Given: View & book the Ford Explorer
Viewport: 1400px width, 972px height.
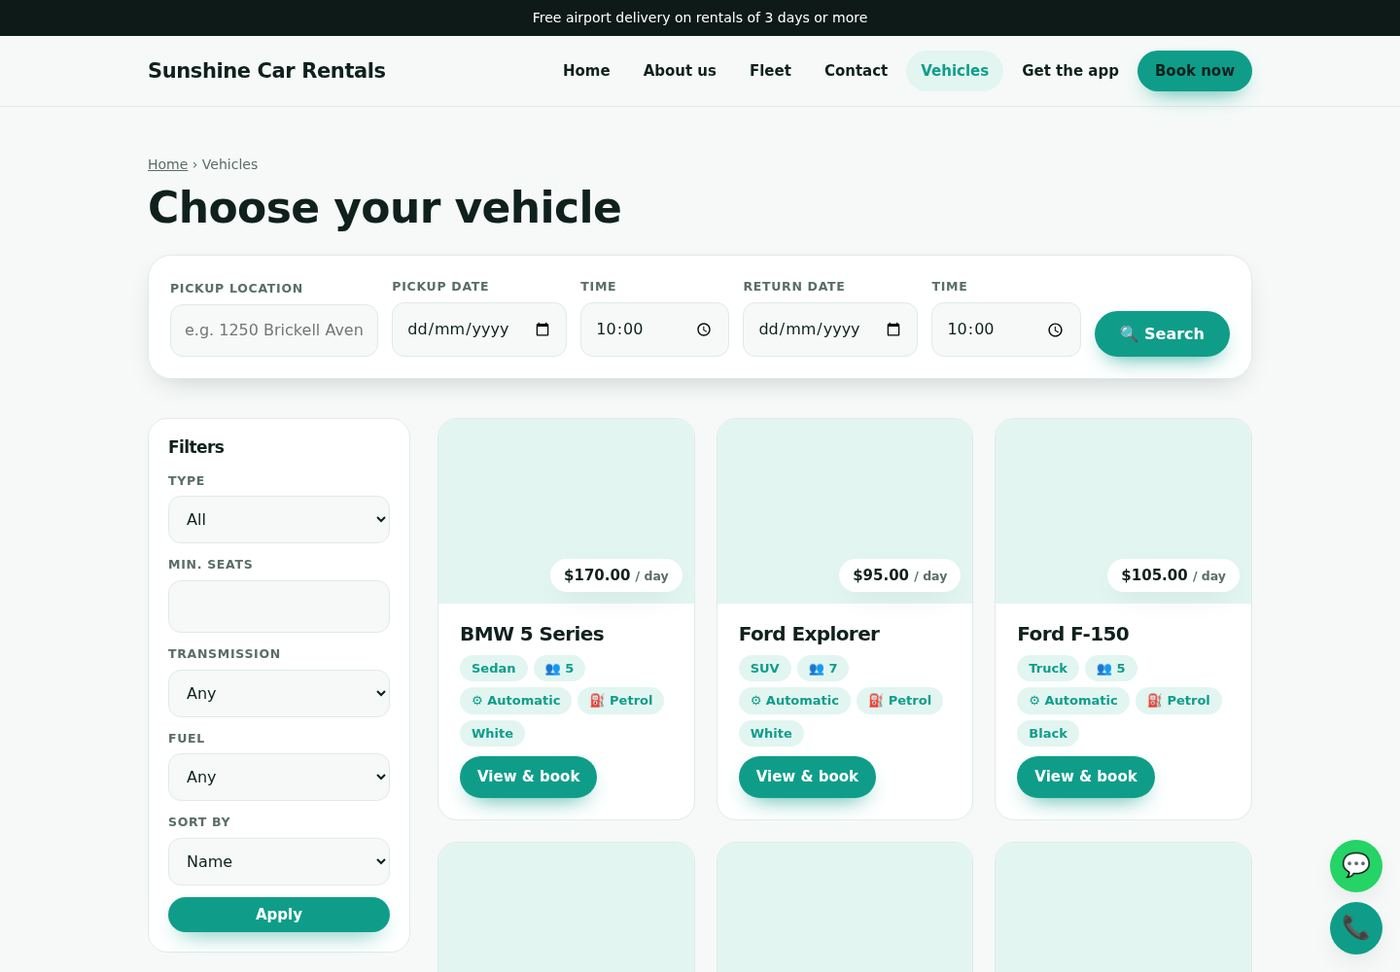Looking at the screenshot, I should pos(807,777).
